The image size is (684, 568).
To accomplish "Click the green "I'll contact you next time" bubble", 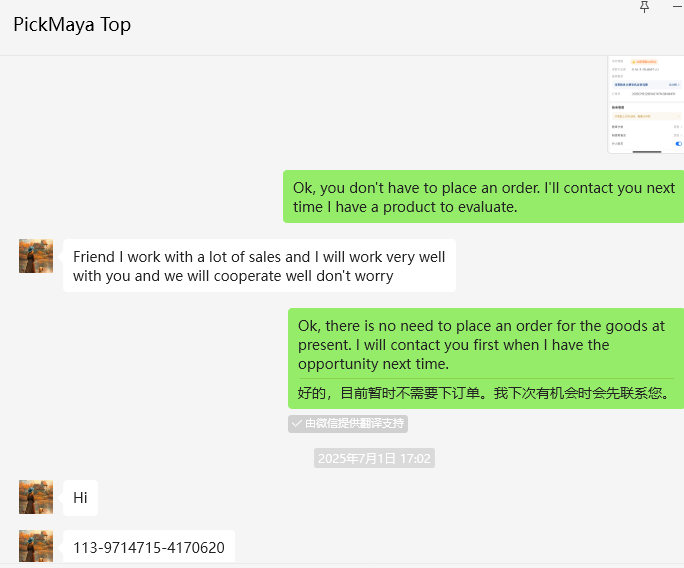I will pos(484,197).
